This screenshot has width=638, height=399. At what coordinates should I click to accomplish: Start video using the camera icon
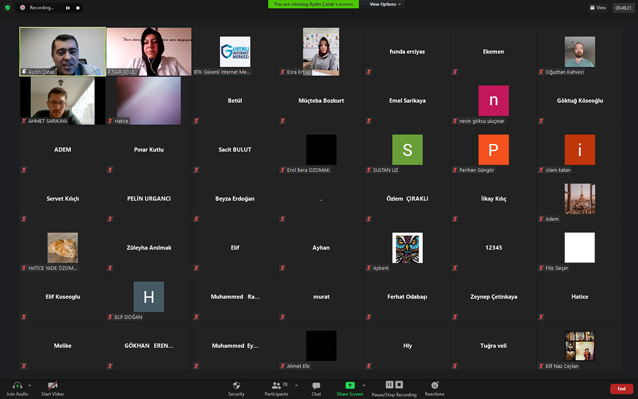pos(52,385)
